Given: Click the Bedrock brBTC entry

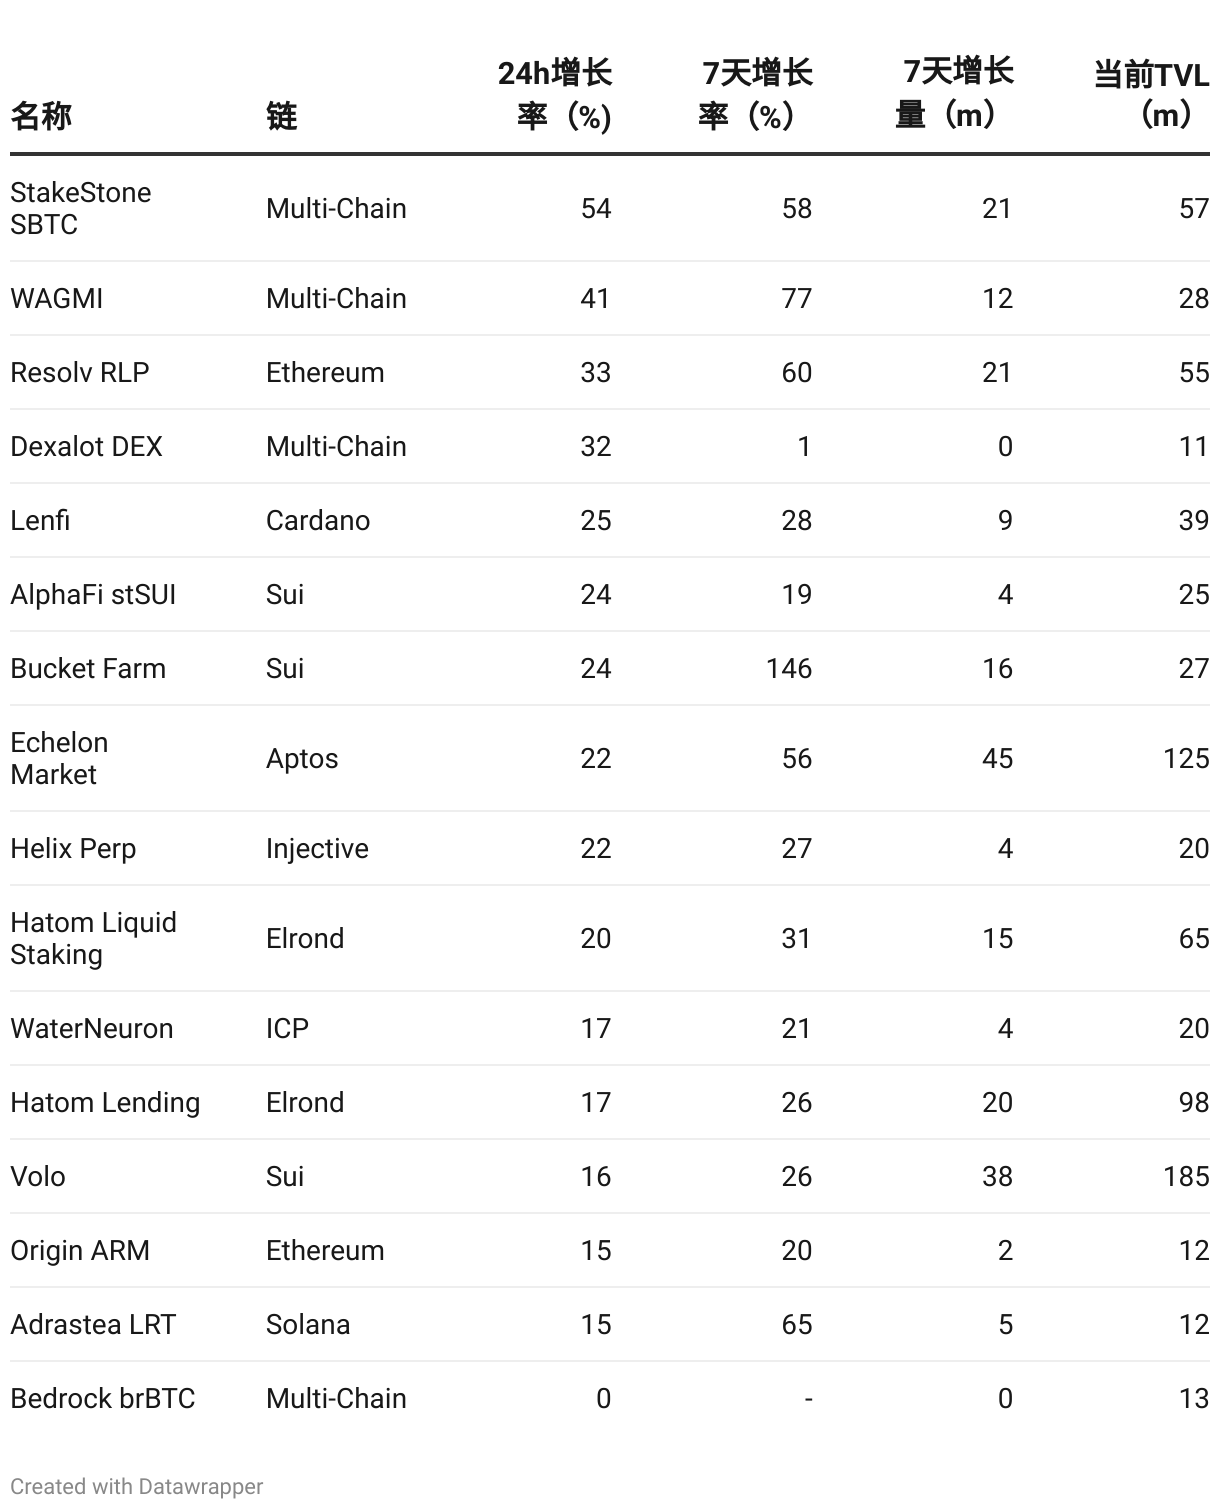Looking at the screenshot, I should (x=103, y=1398).
